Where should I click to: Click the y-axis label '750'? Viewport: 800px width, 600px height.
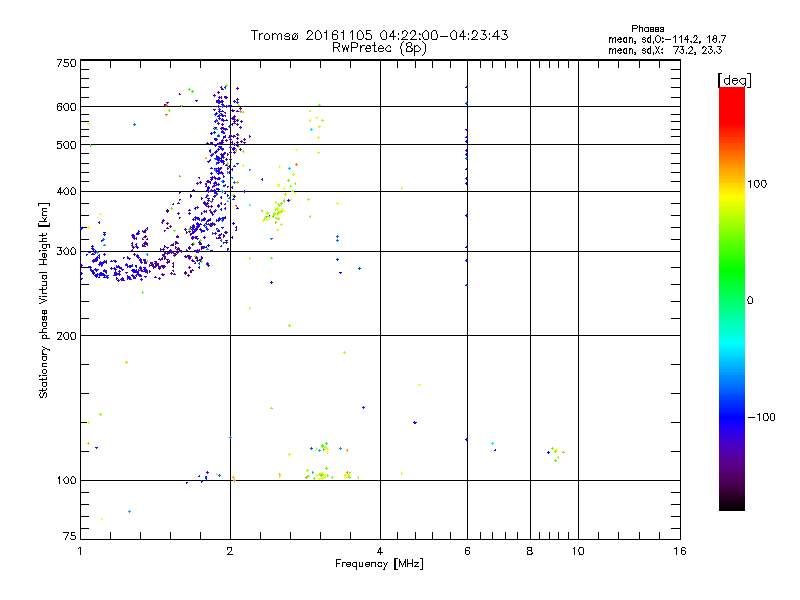(66, 63)
